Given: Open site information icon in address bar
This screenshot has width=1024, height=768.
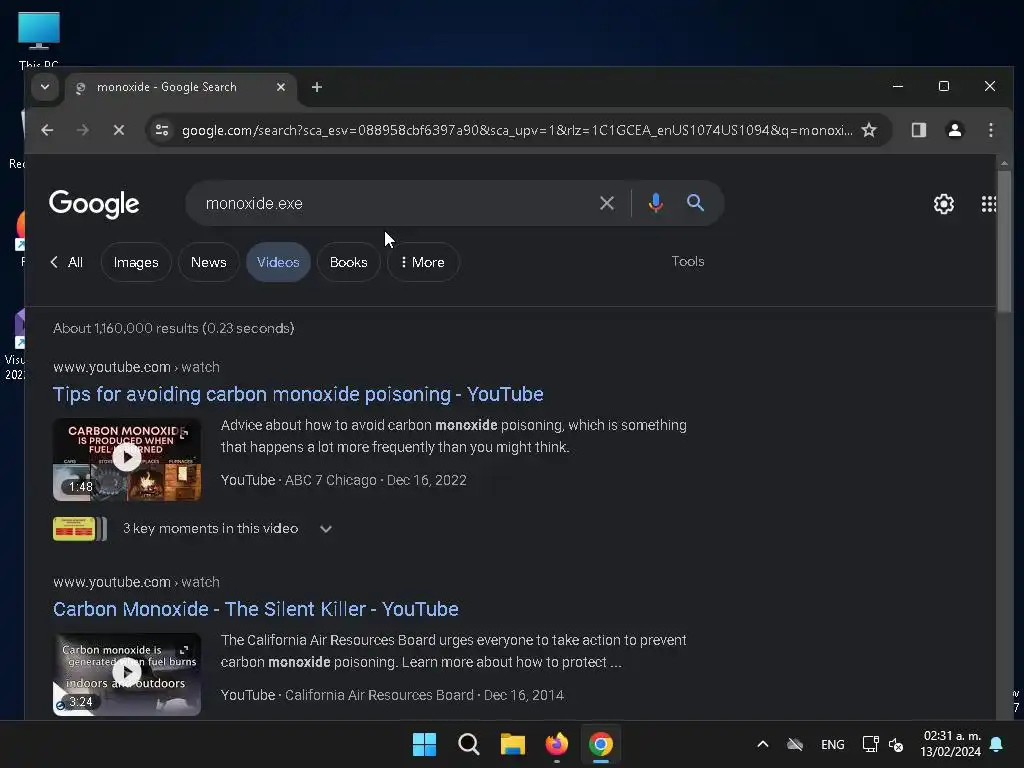Looking at the screenshot, I should point(162,130).
